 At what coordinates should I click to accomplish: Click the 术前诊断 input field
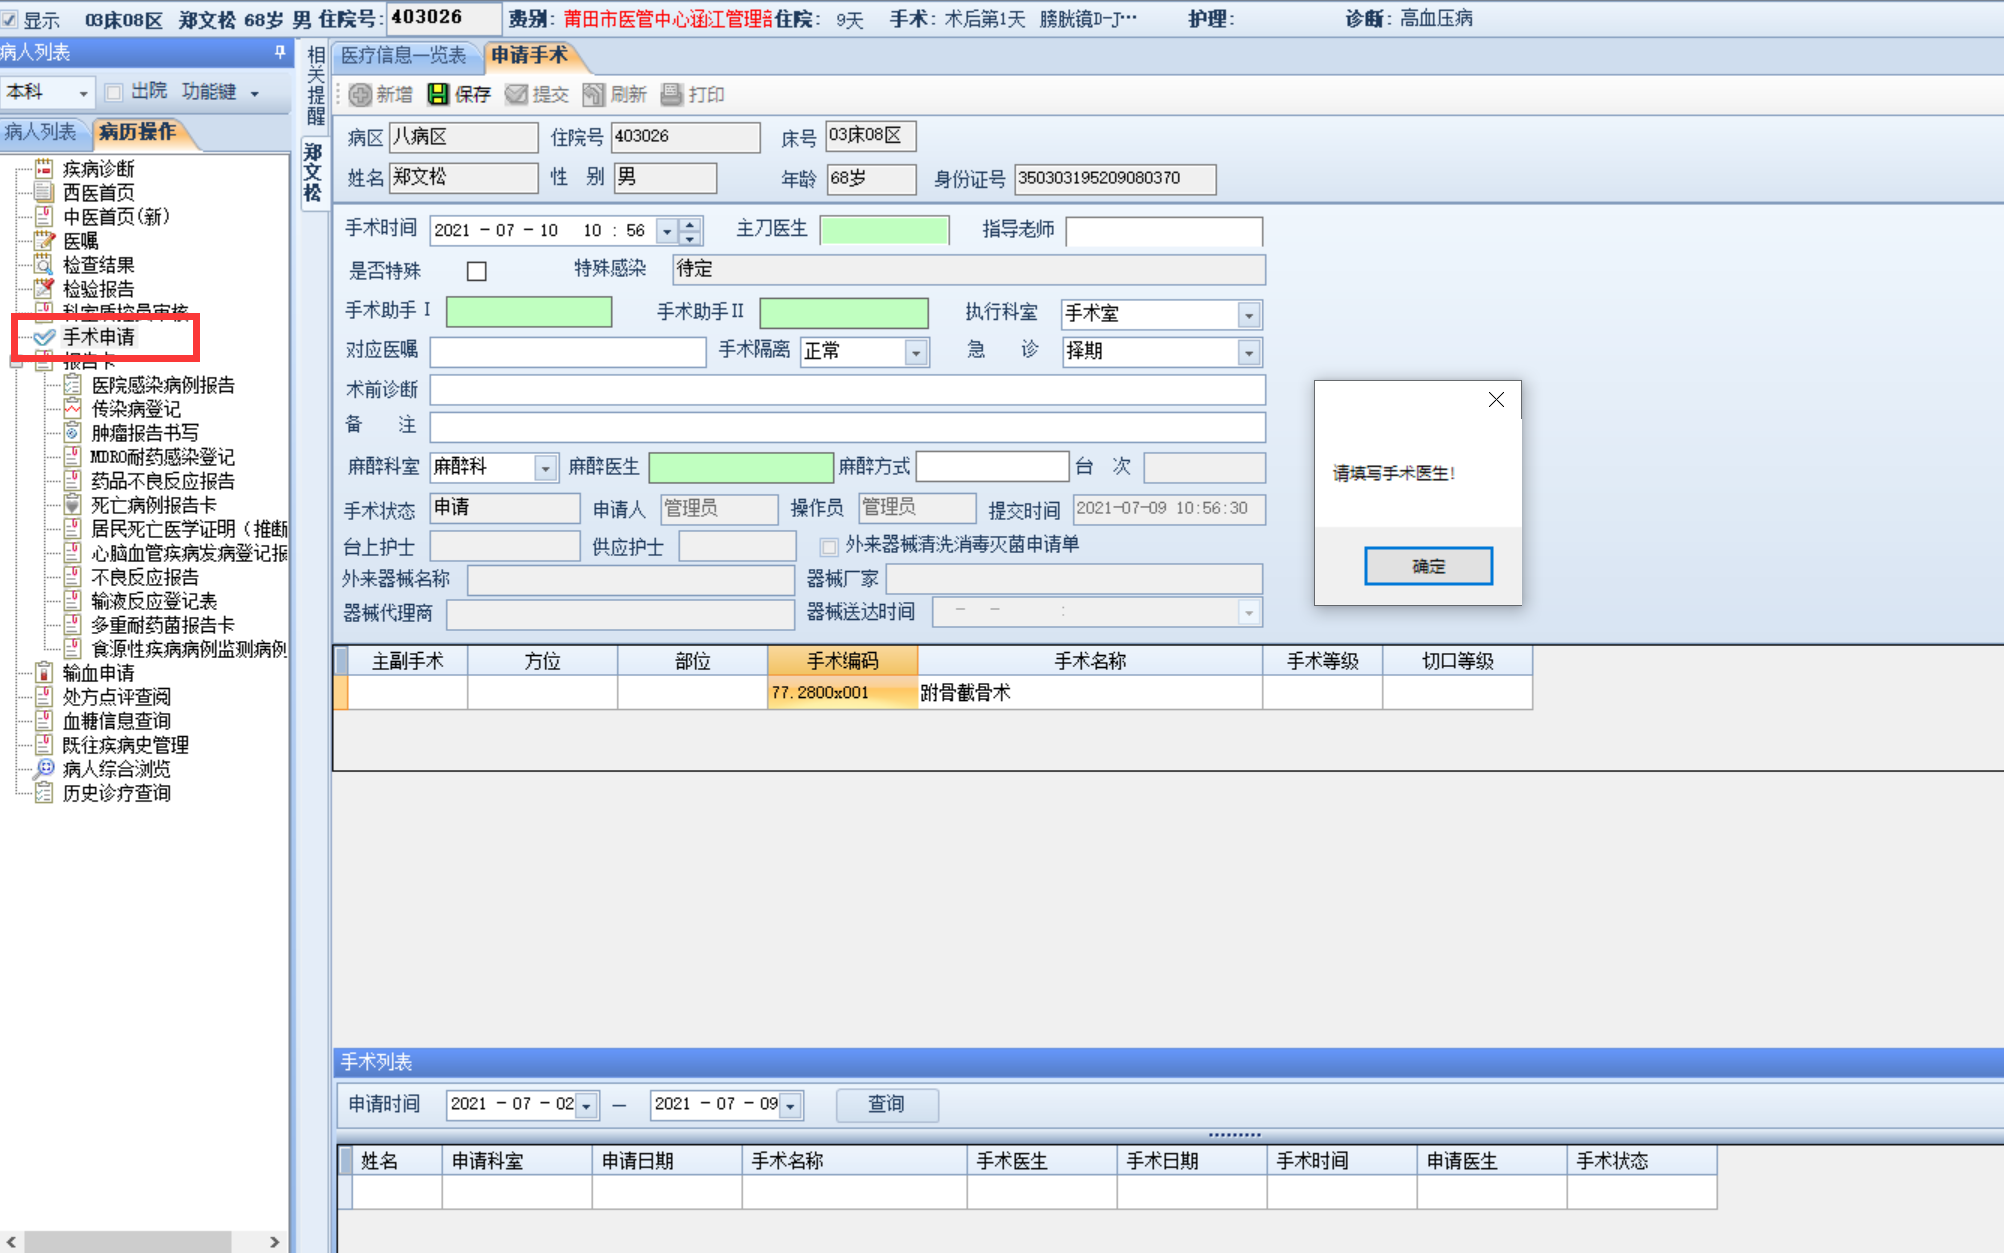846,390
